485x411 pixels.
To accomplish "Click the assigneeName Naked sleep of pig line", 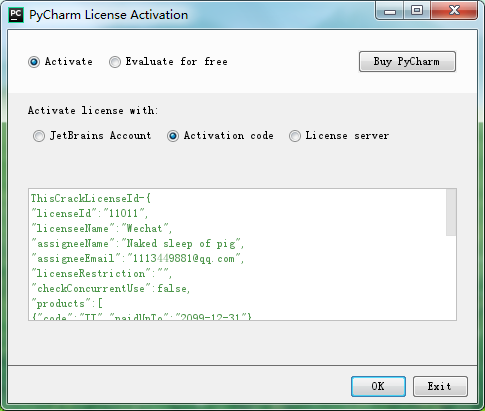I will [x=137, y=244].
